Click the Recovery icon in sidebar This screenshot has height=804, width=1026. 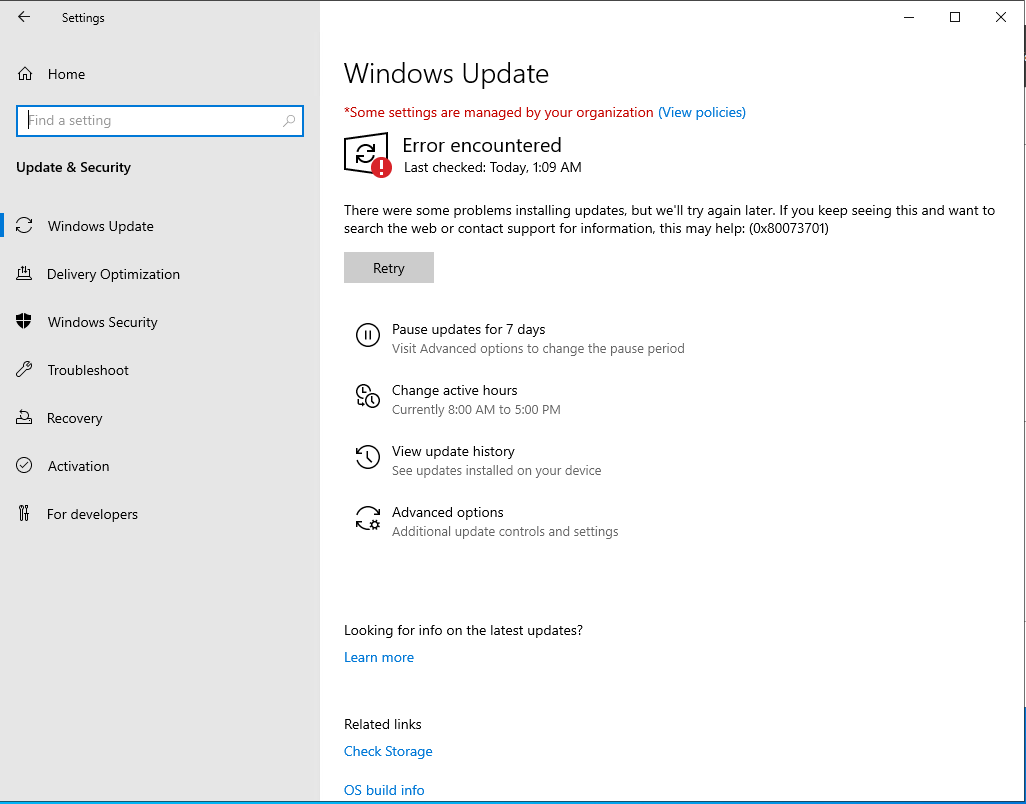[24, 417]
